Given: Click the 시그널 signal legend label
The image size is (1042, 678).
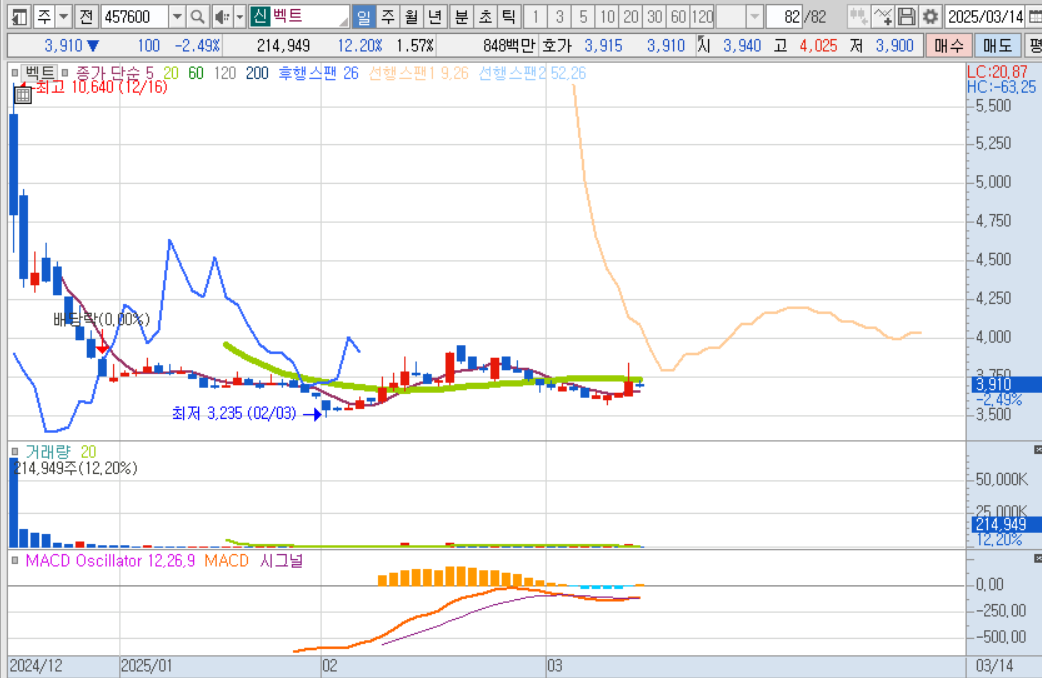Looking at the screenshot, I should pyautogui.click(x=281, y=561).
